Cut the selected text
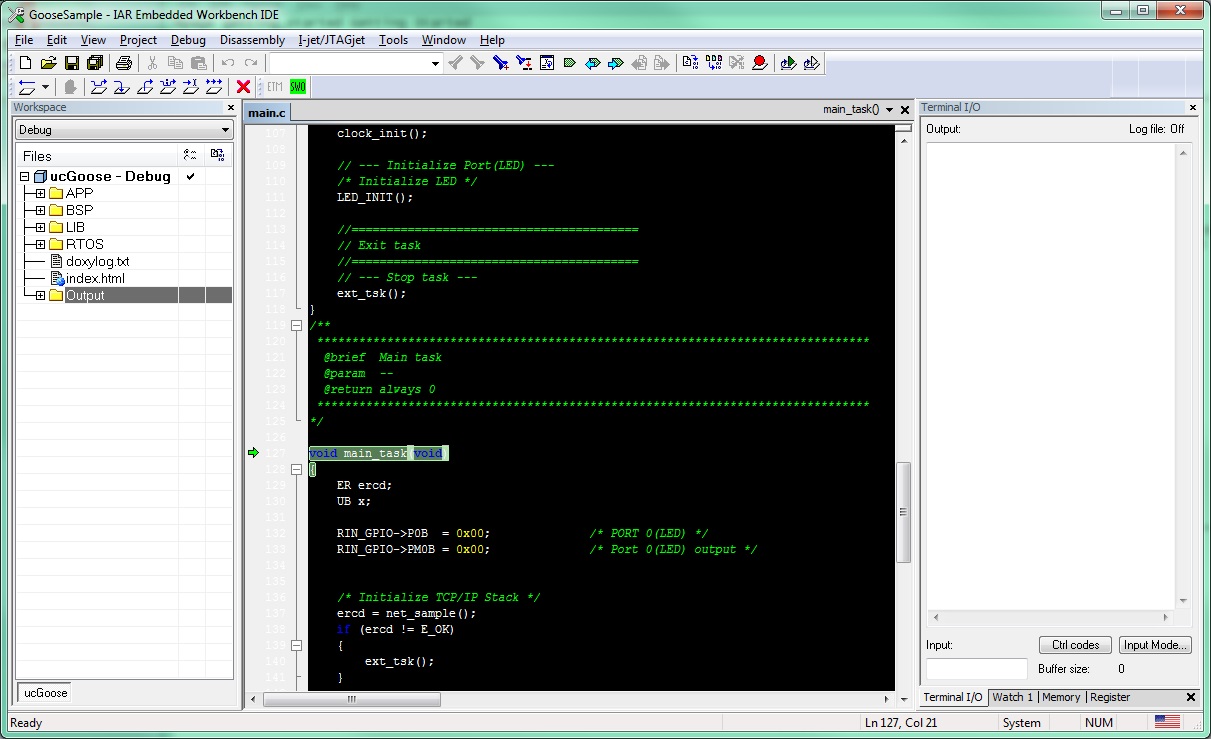The height and width of the screenshot is (739, 1211). pyautogui.click(x=152, y=63)
